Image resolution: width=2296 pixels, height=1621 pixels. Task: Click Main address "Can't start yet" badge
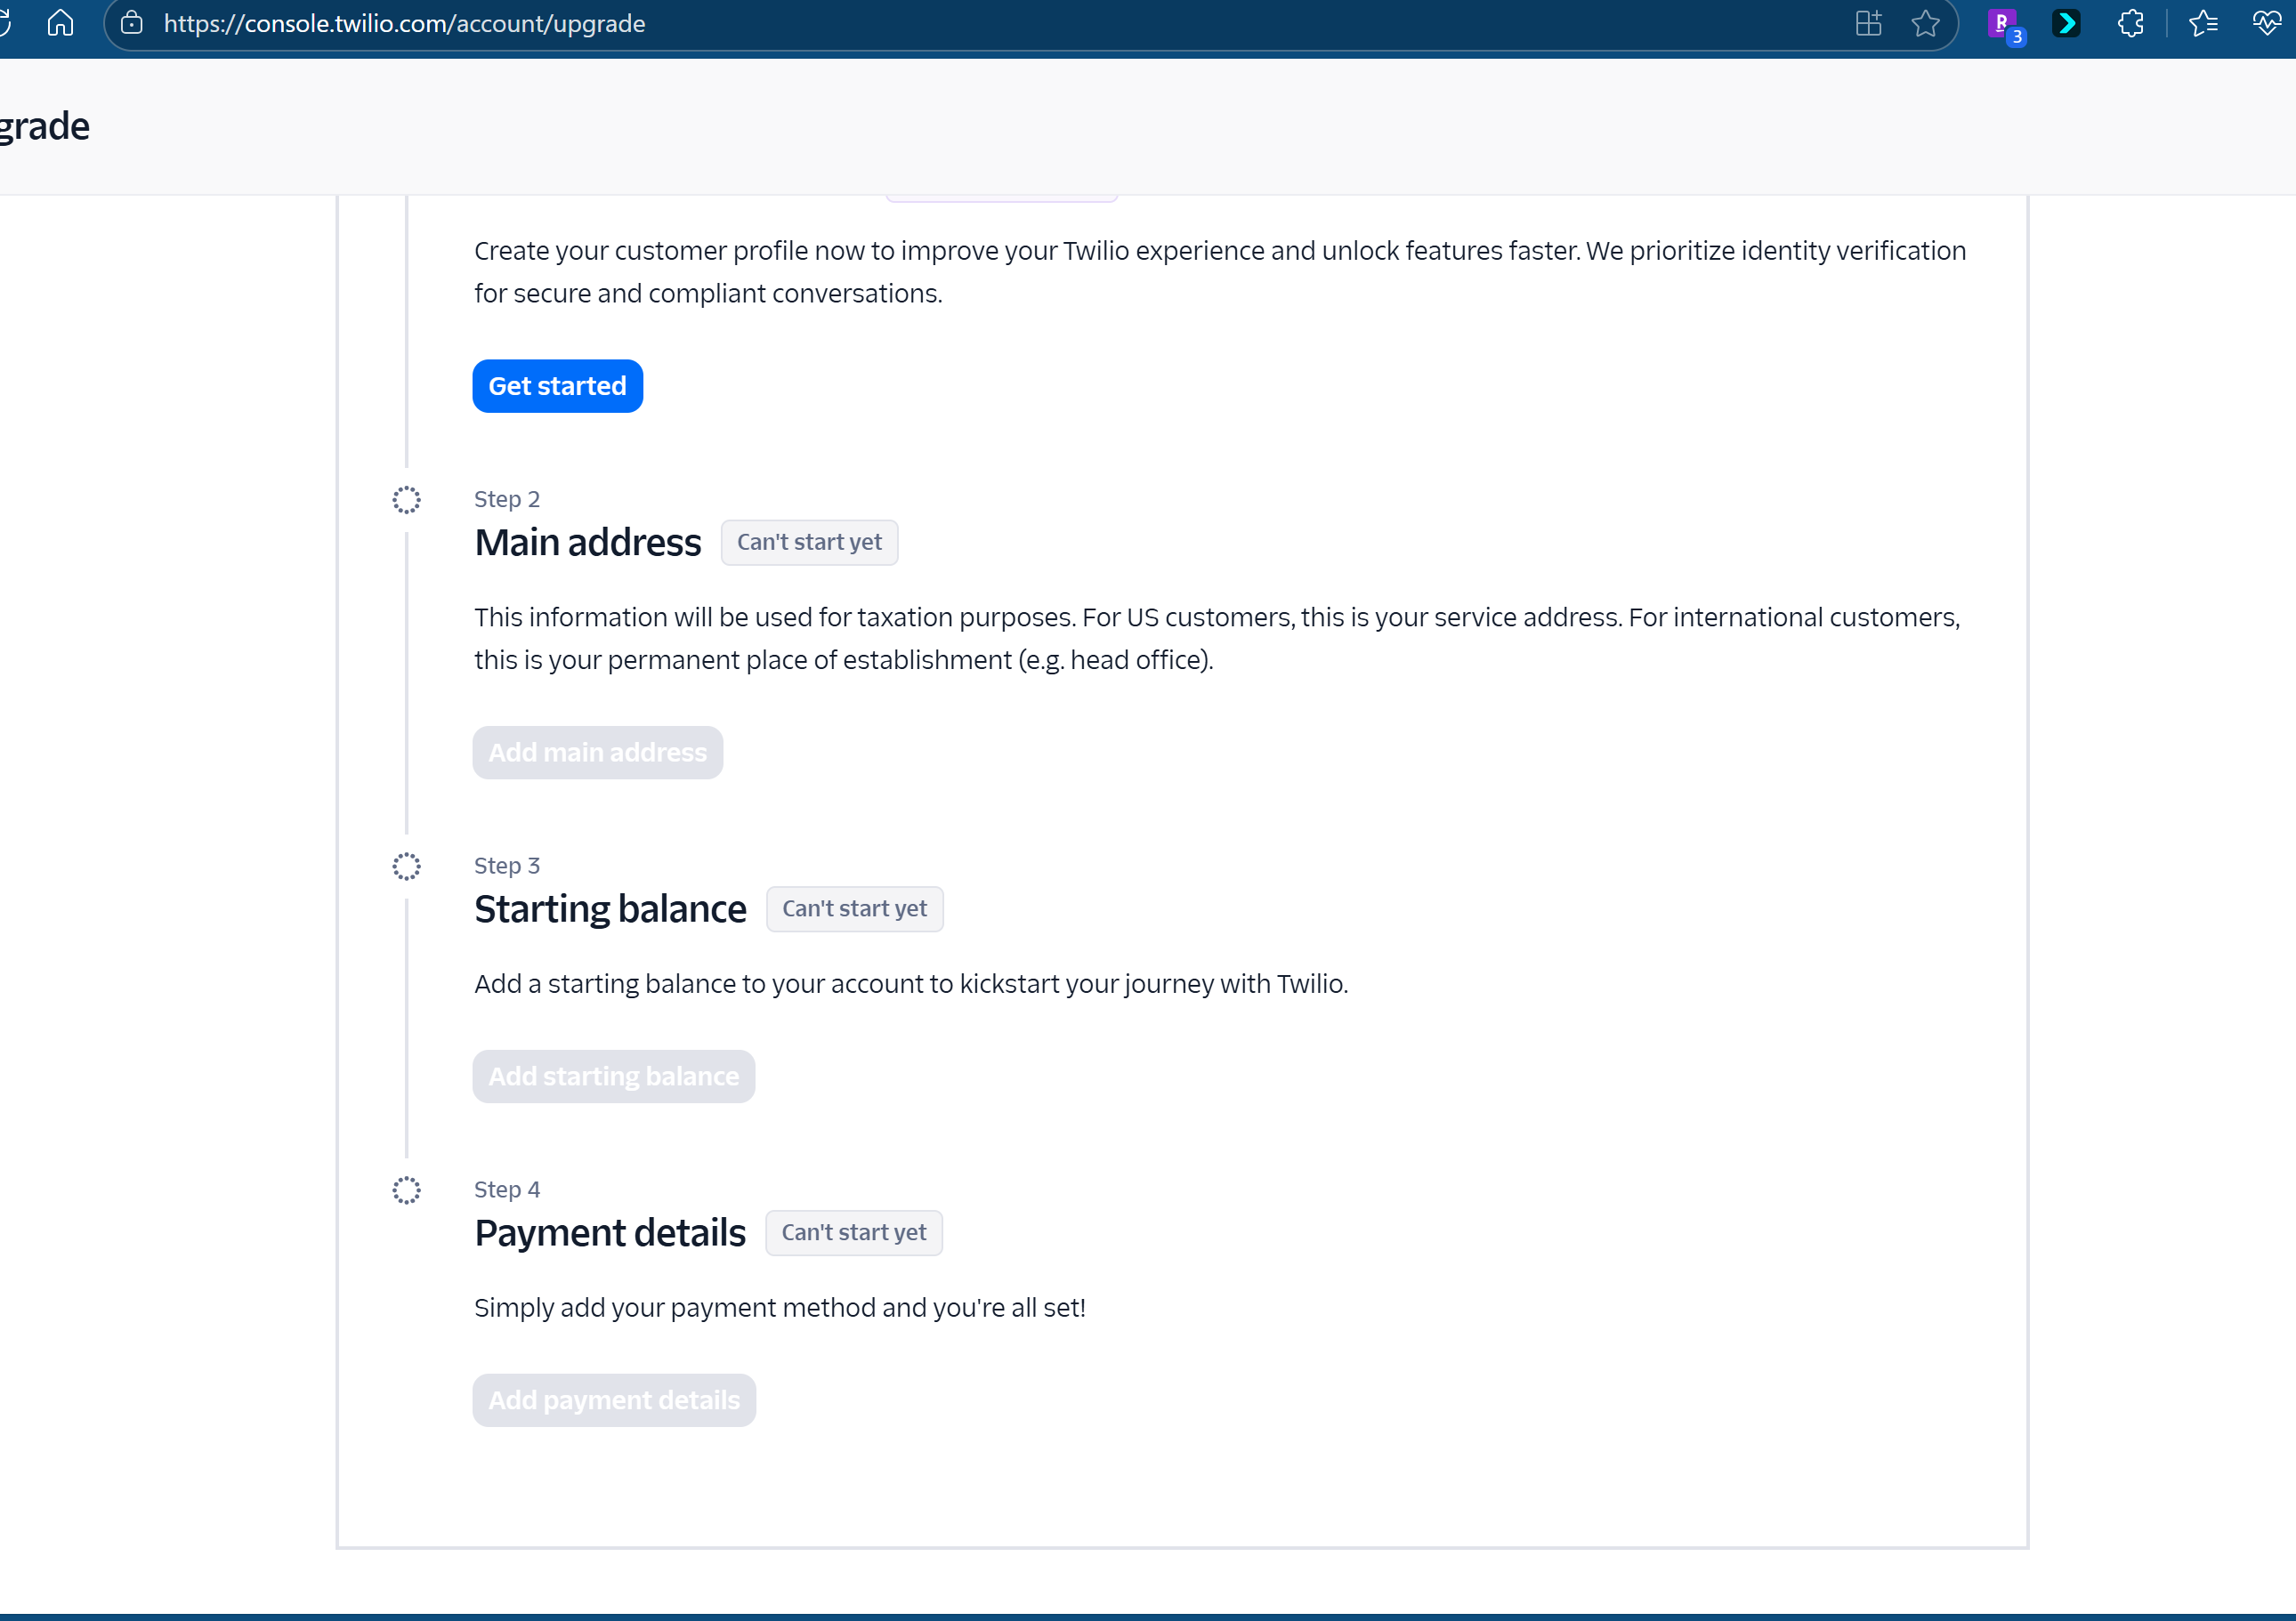pyautogui.click(x=809, y=542)
